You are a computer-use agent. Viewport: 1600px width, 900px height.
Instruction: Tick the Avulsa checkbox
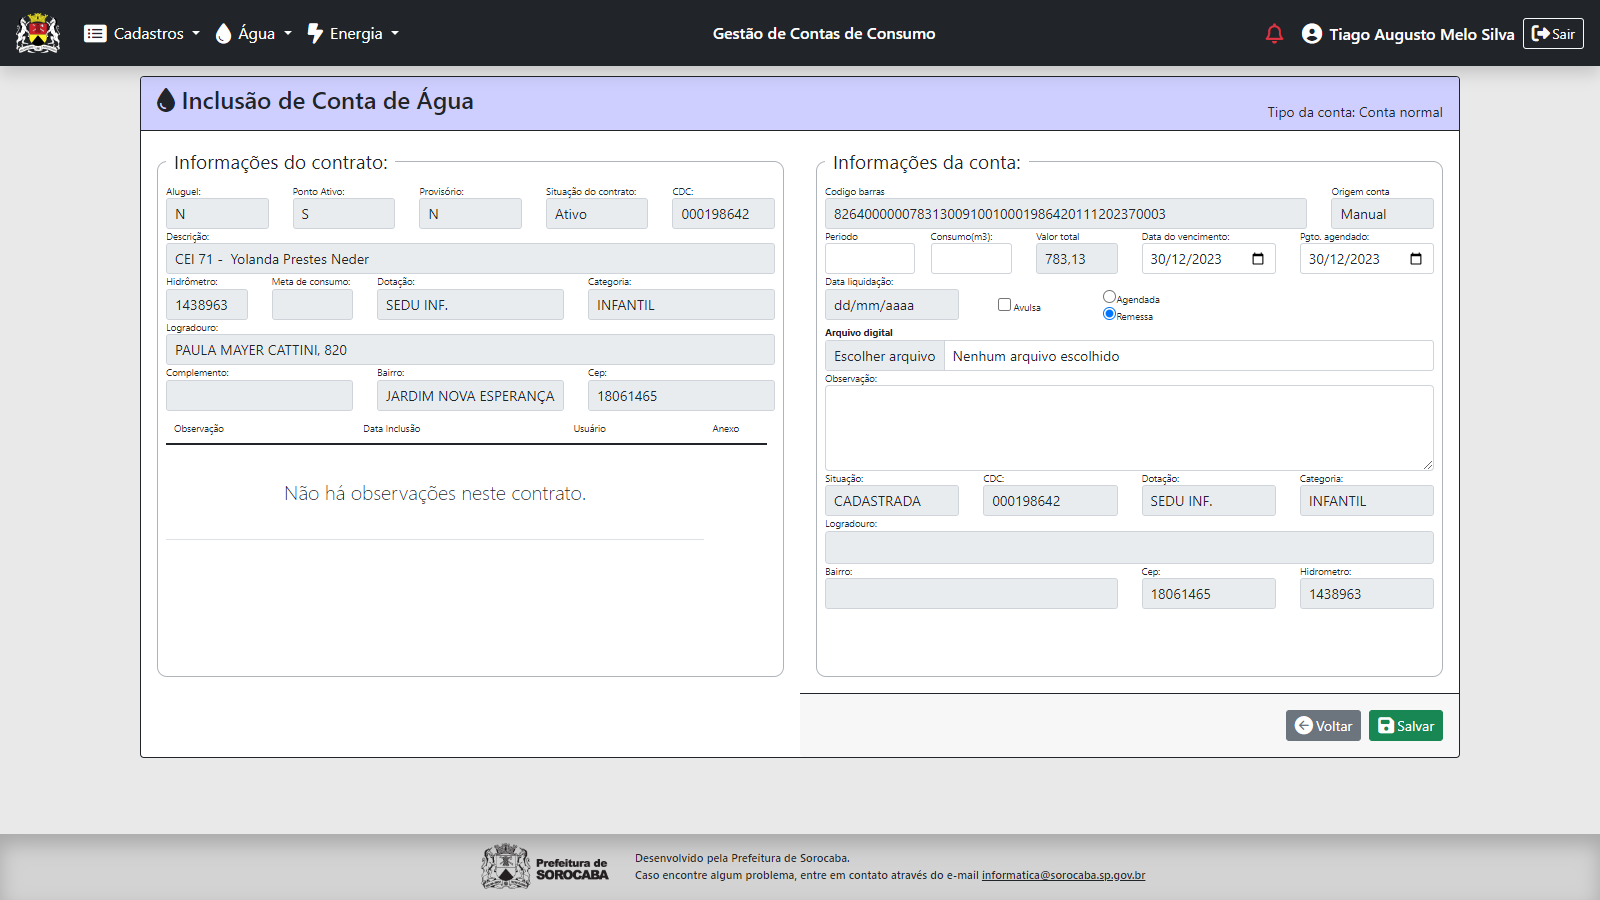pos(1004,305)
